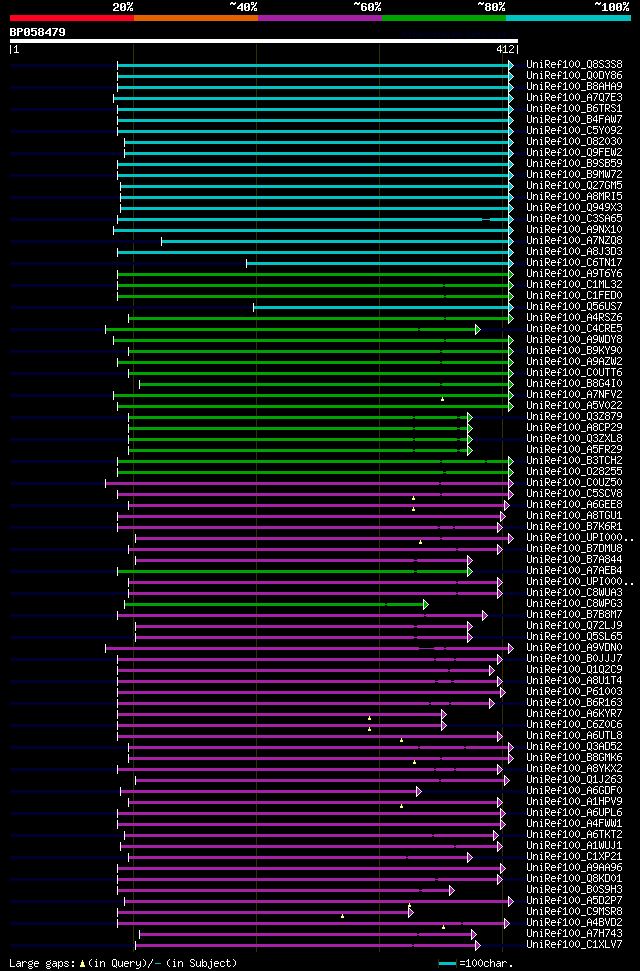Image resolution: width=640 pixels, height=971 pixels.
Task: Choose the UniRef100_B3TCH2 label
Action: [574, 461]
